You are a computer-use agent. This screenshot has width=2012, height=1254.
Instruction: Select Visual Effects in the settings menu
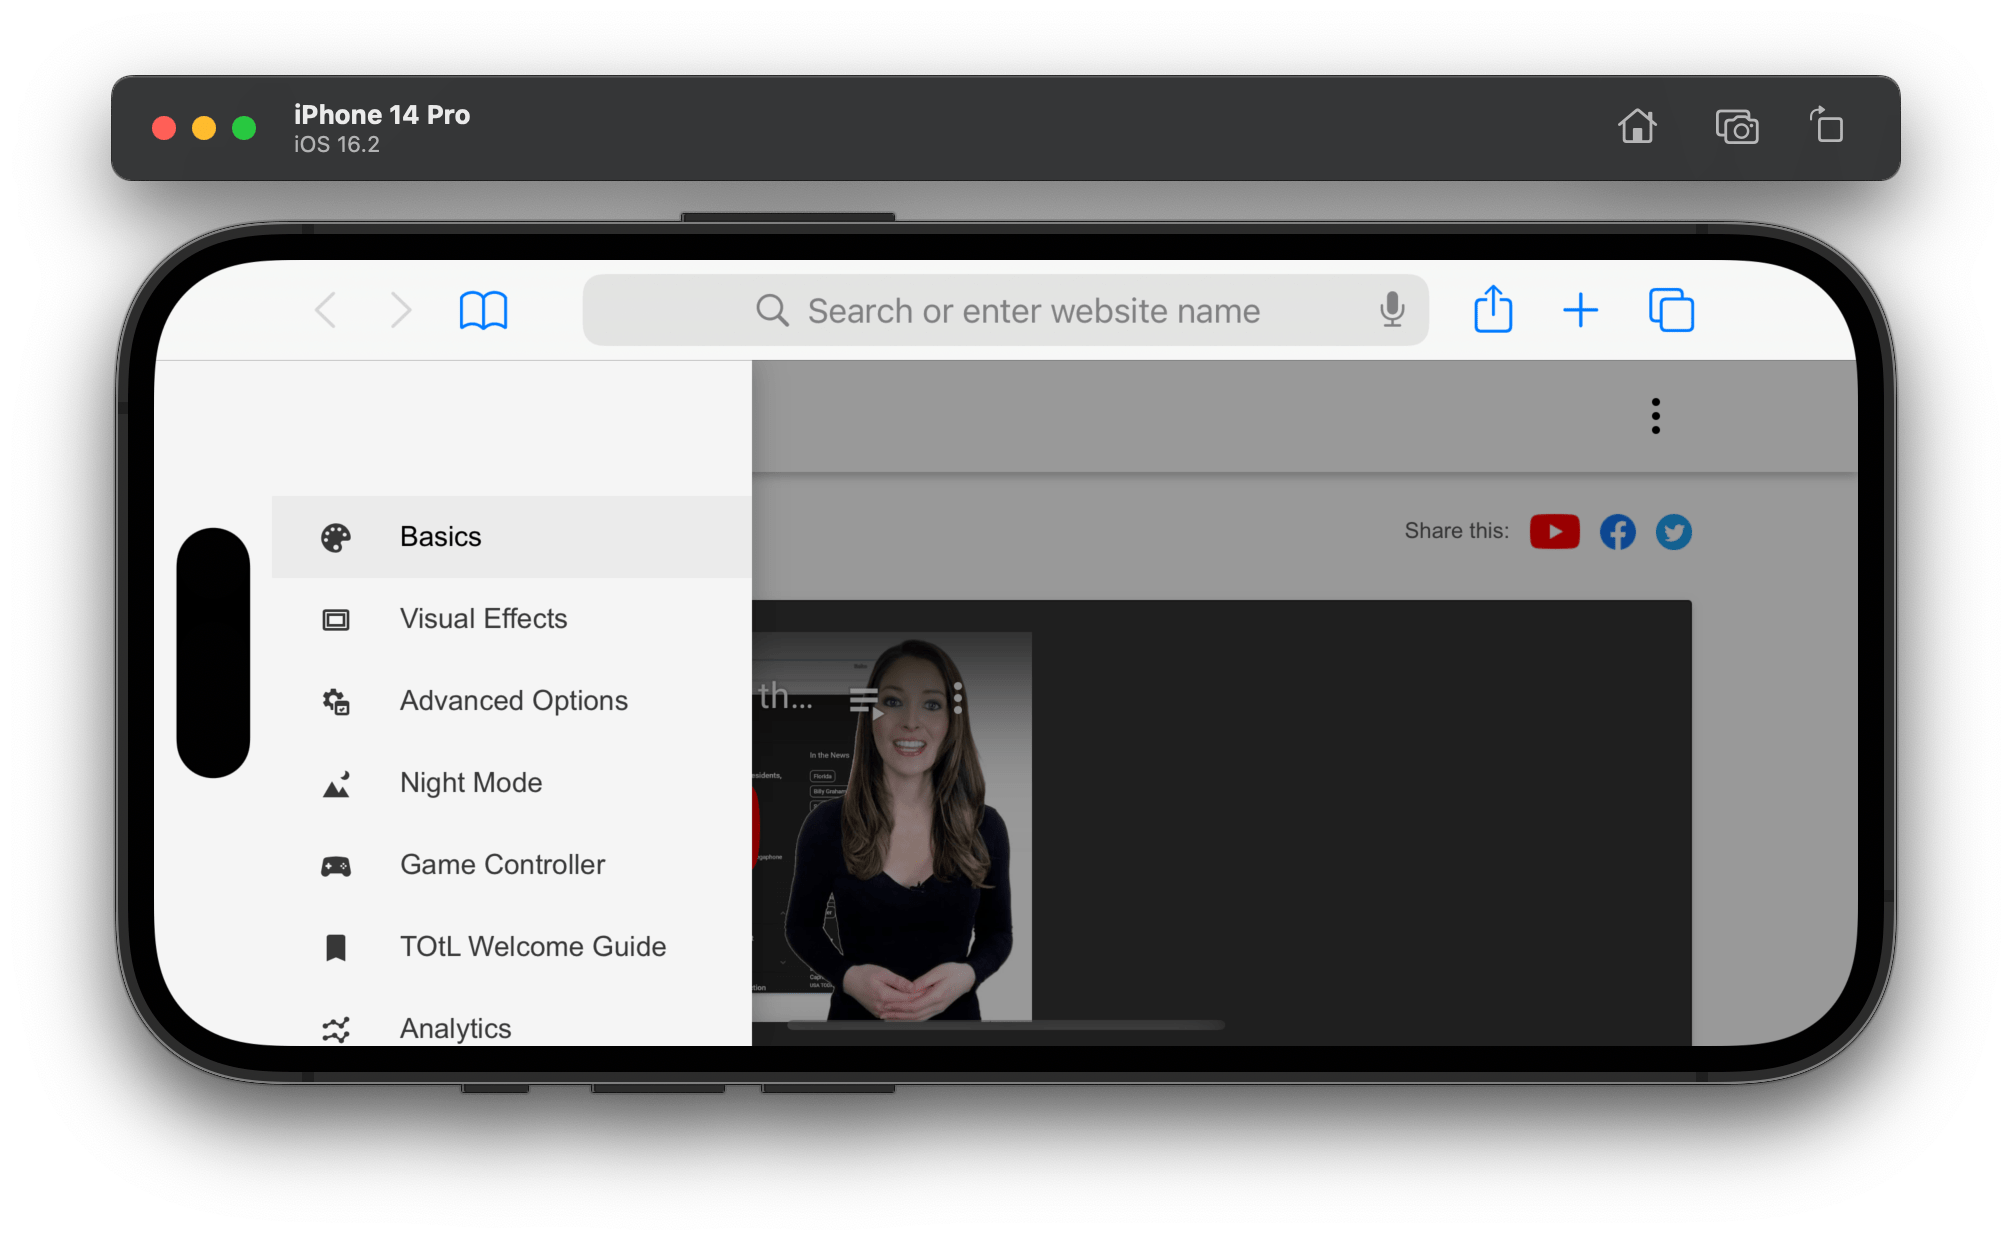[x=483, y=618]
